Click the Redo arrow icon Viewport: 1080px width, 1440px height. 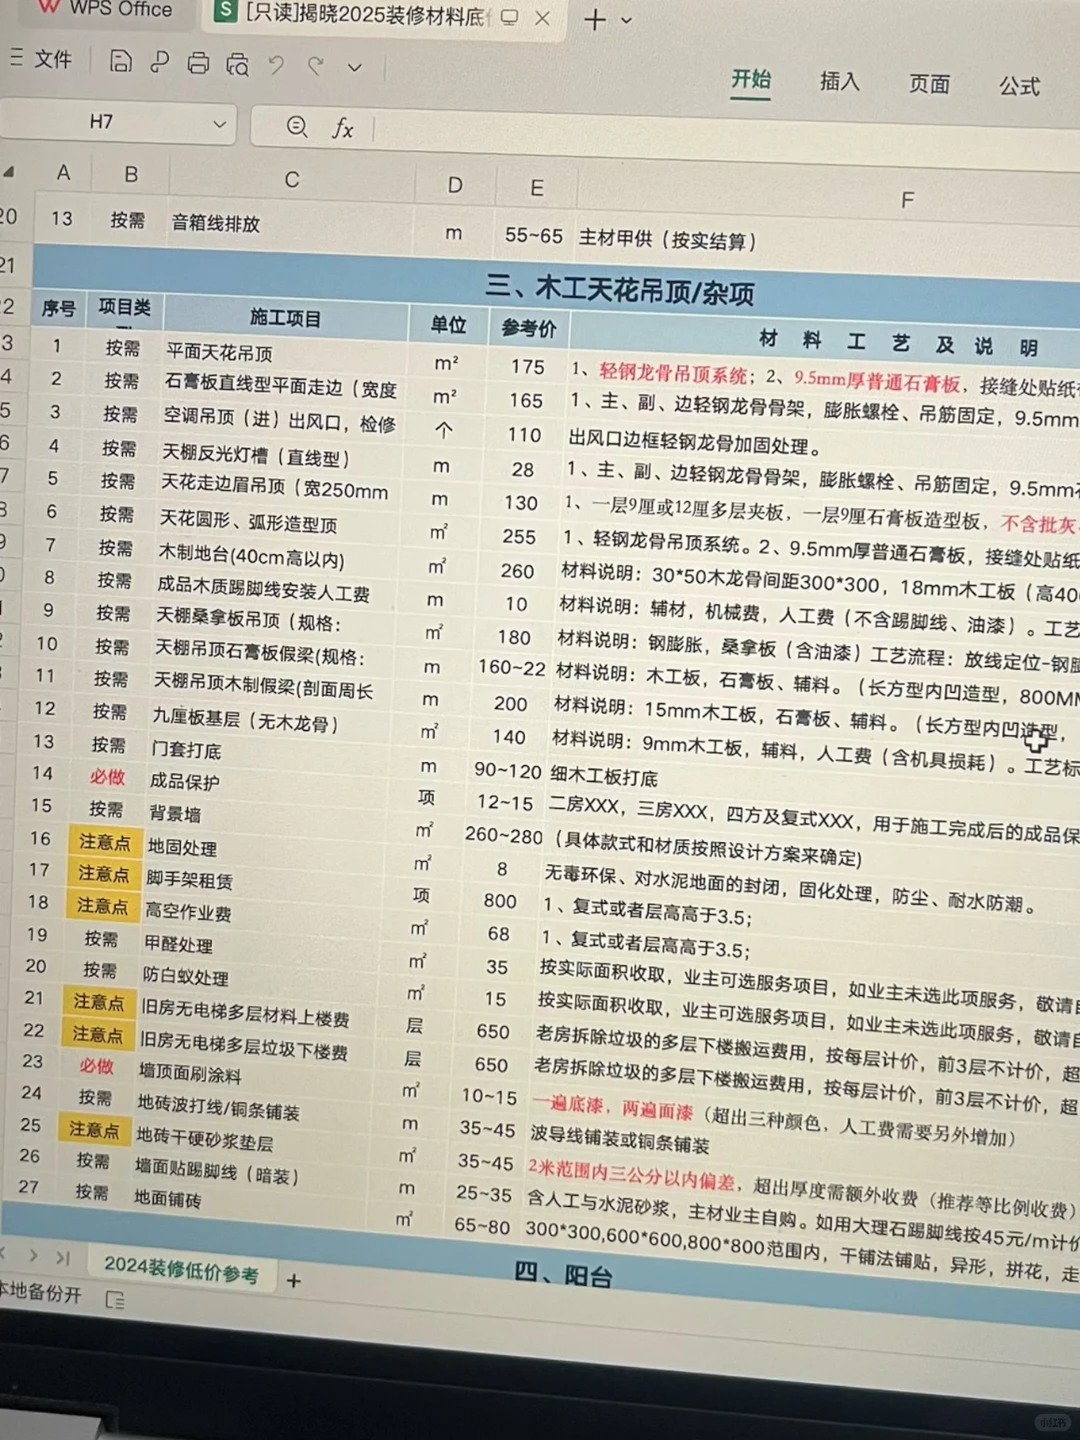click(x=316, y=65)
